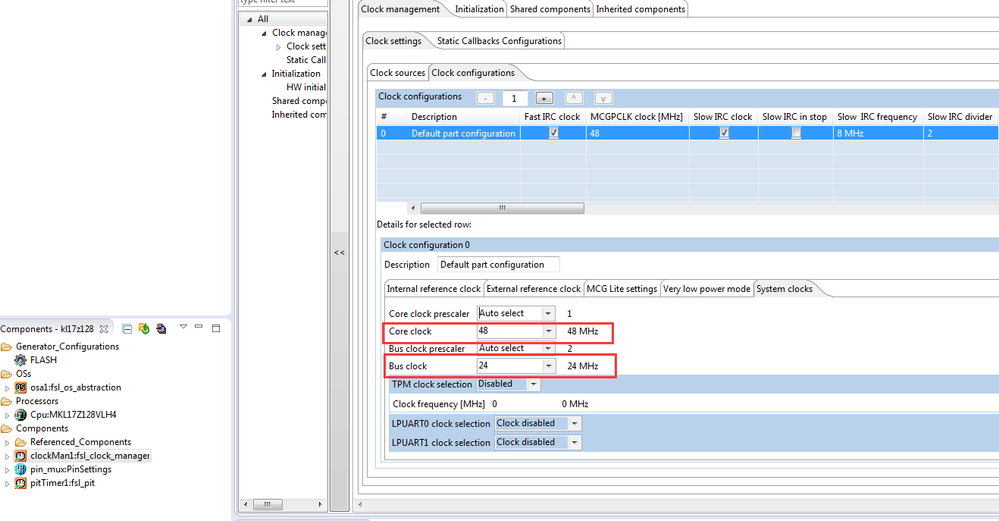Open the TPM clock selection dropdown
Viewport: 999px width, 521px height.
coord(534,384)
